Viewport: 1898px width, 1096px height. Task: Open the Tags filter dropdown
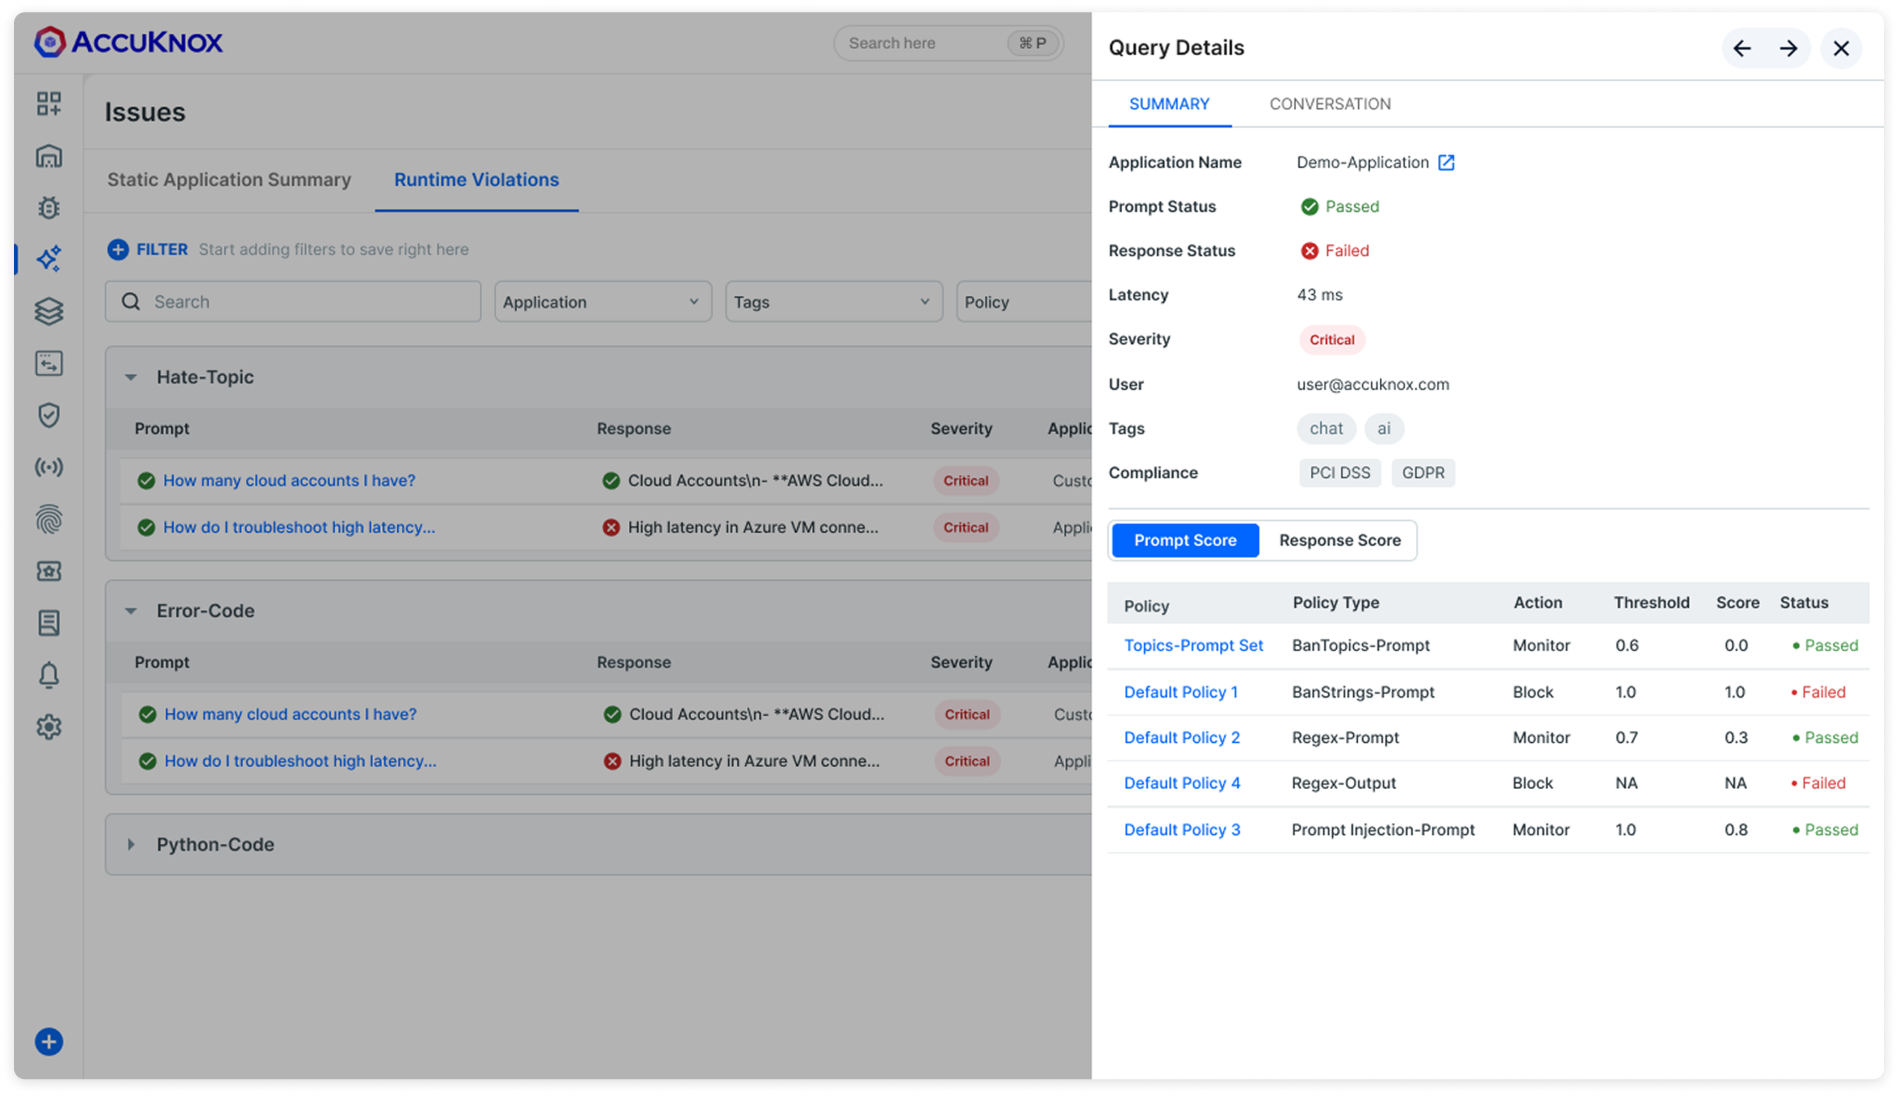(833, 301)
